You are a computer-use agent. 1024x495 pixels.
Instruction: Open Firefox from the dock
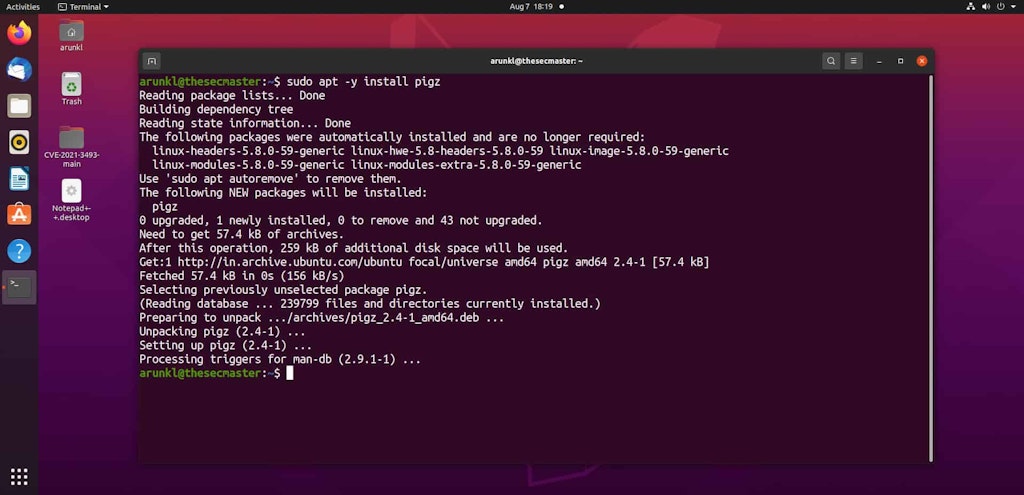[19, 33]
